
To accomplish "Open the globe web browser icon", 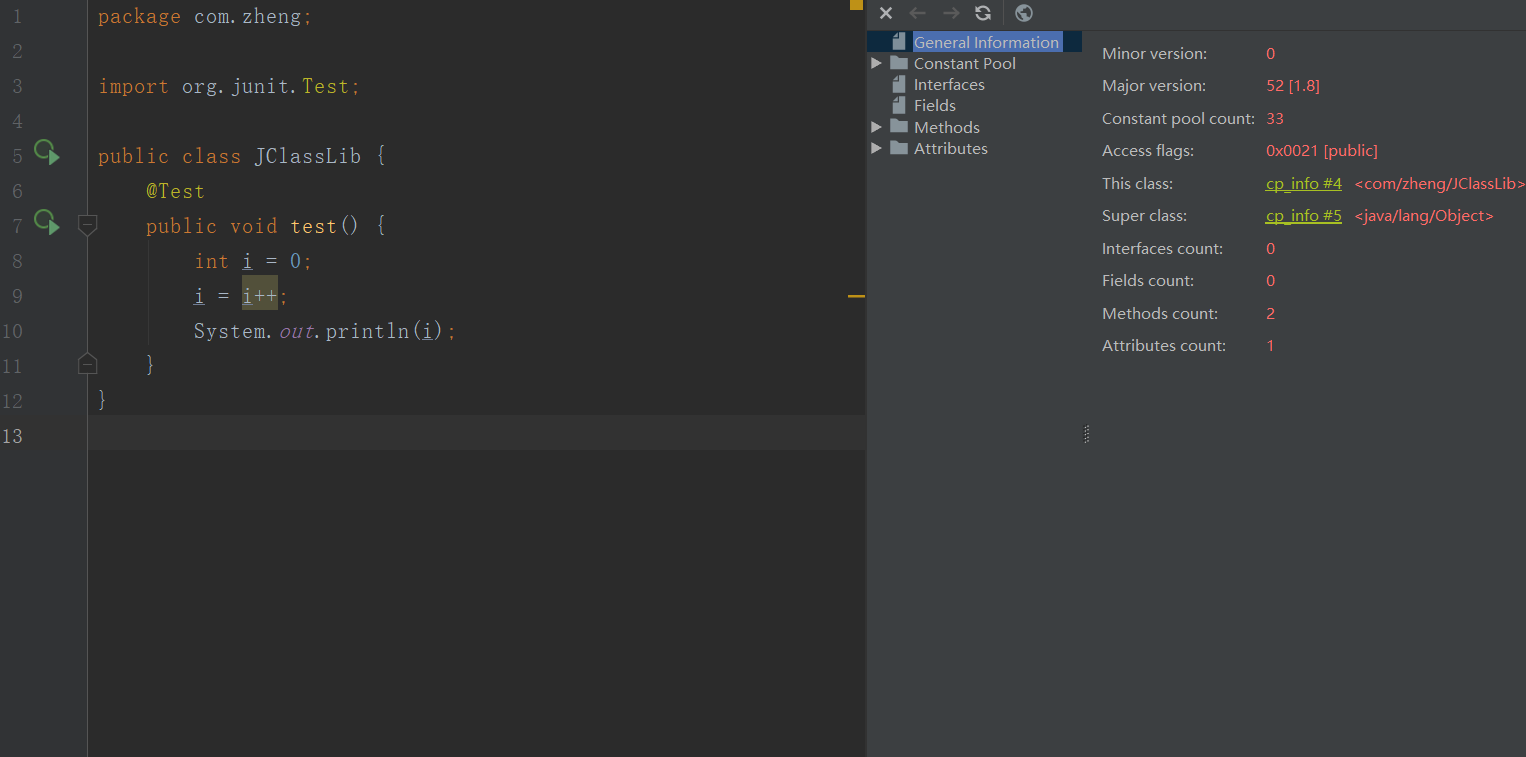I will [x=1023, y=13].
